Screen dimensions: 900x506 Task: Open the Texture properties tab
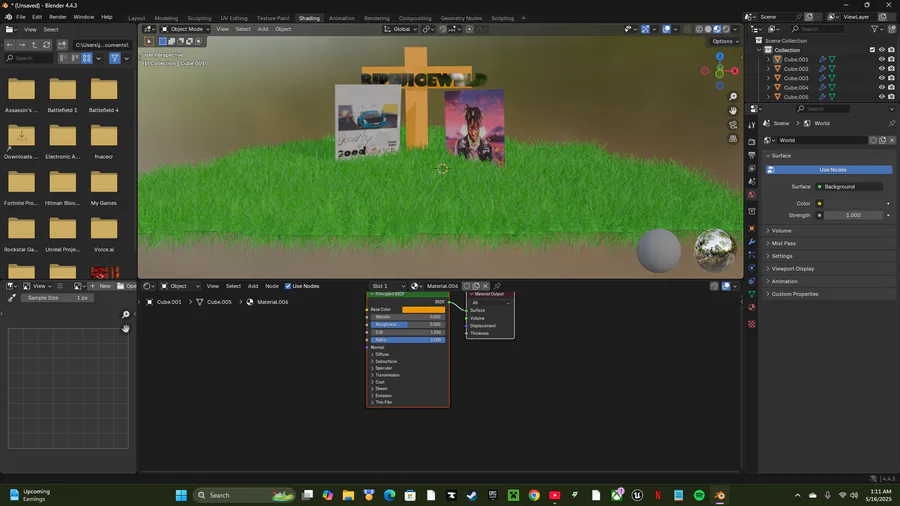(x=752, y=324)
